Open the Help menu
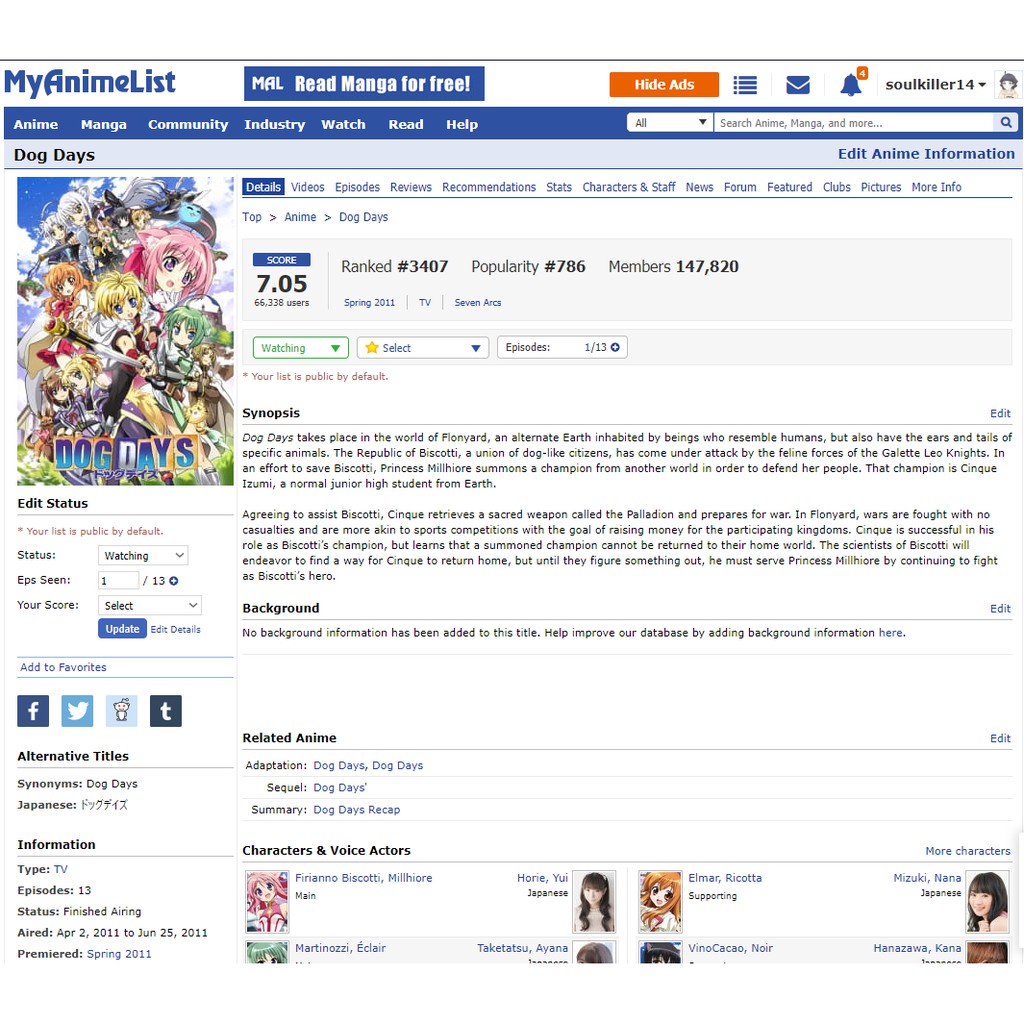The width and height of the screenshot is (1024, 1024). click(x=462, y=124)
